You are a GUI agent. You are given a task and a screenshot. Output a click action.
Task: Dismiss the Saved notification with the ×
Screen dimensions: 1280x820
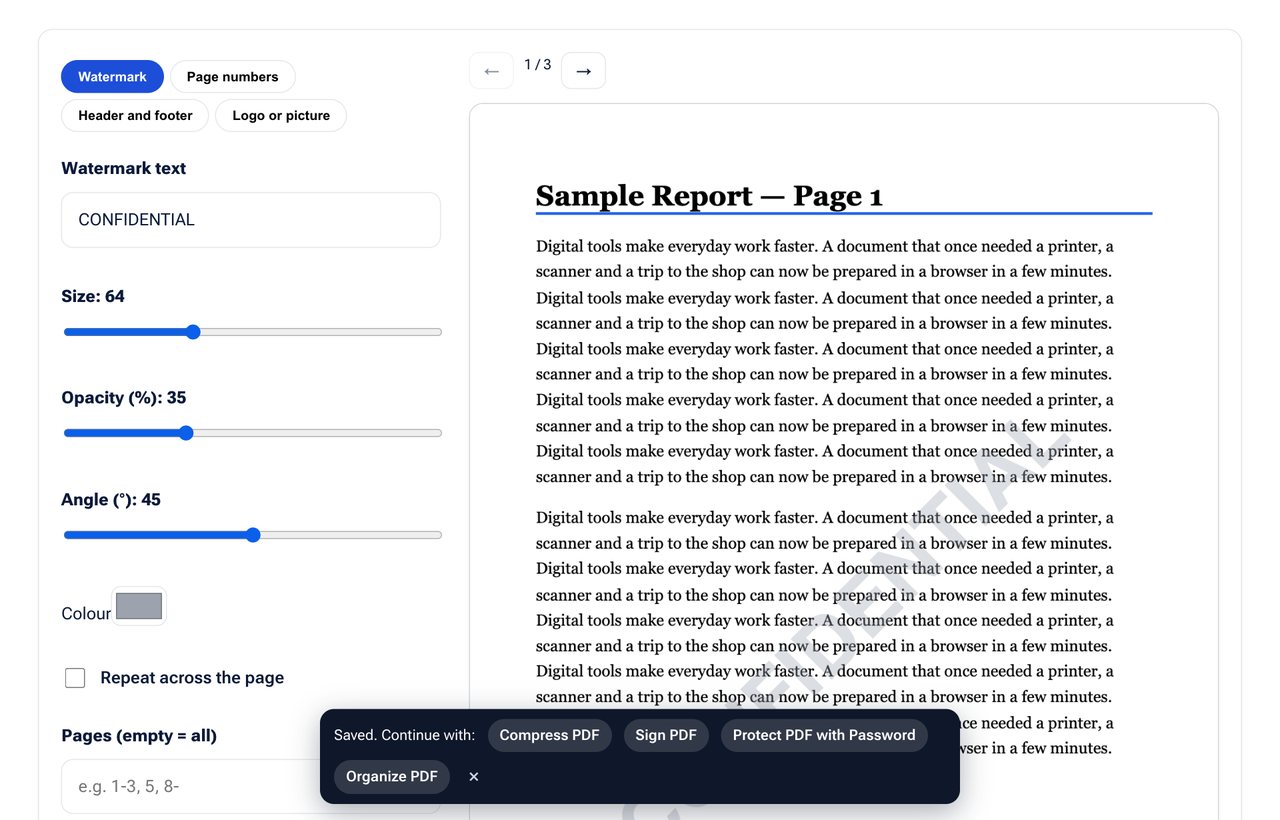tap(474, 777)
